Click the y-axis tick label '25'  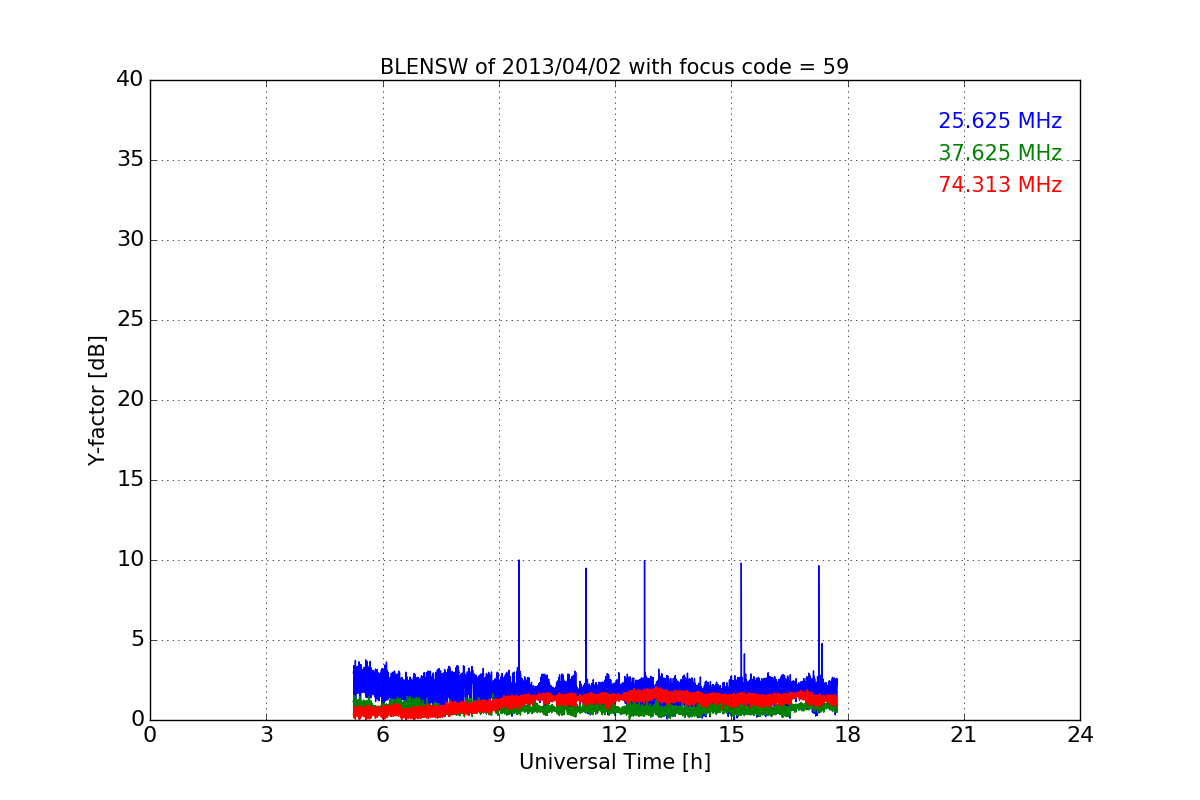130,320
